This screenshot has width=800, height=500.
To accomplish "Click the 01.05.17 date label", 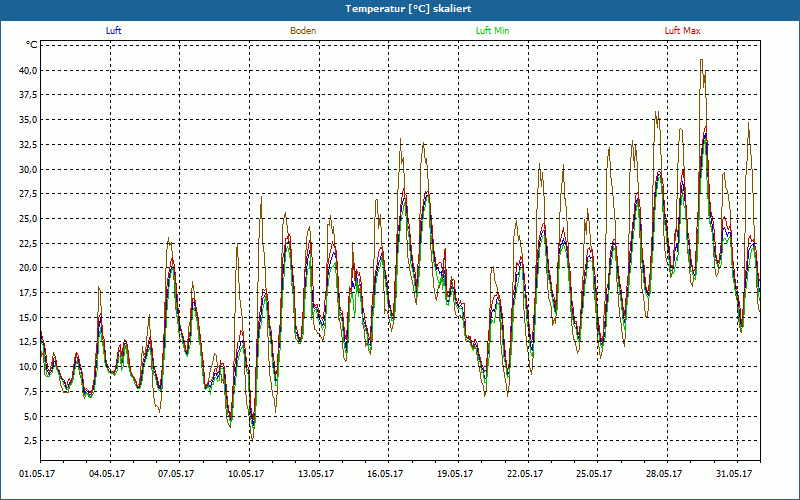I will 38,474.
